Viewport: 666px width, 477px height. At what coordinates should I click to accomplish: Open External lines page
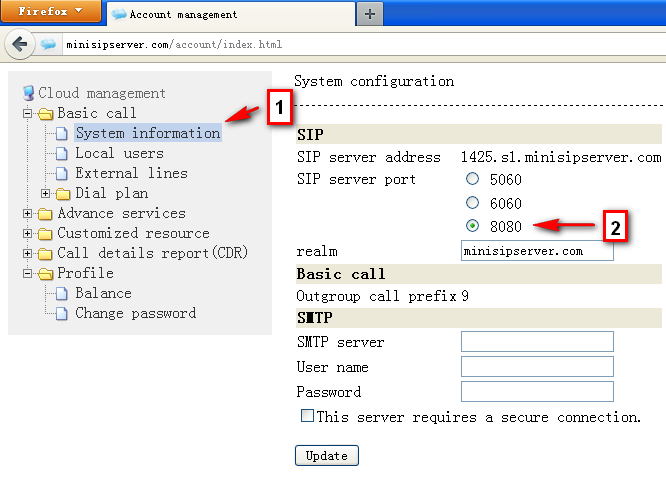click(131, 173)
